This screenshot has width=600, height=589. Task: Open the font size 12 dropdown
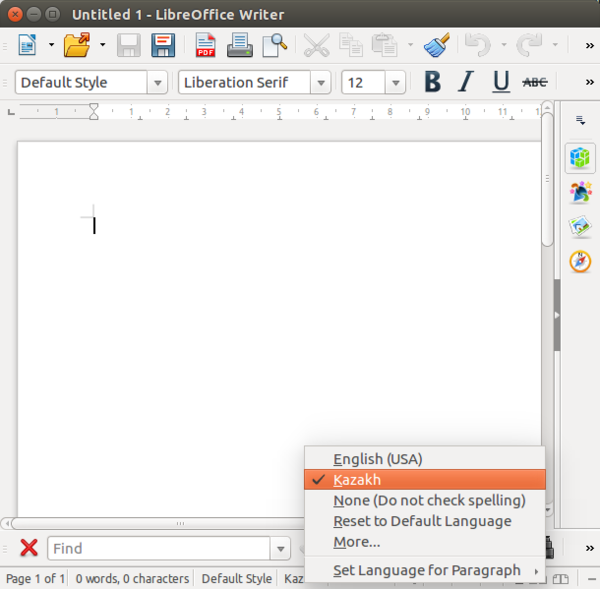(395, 83)
